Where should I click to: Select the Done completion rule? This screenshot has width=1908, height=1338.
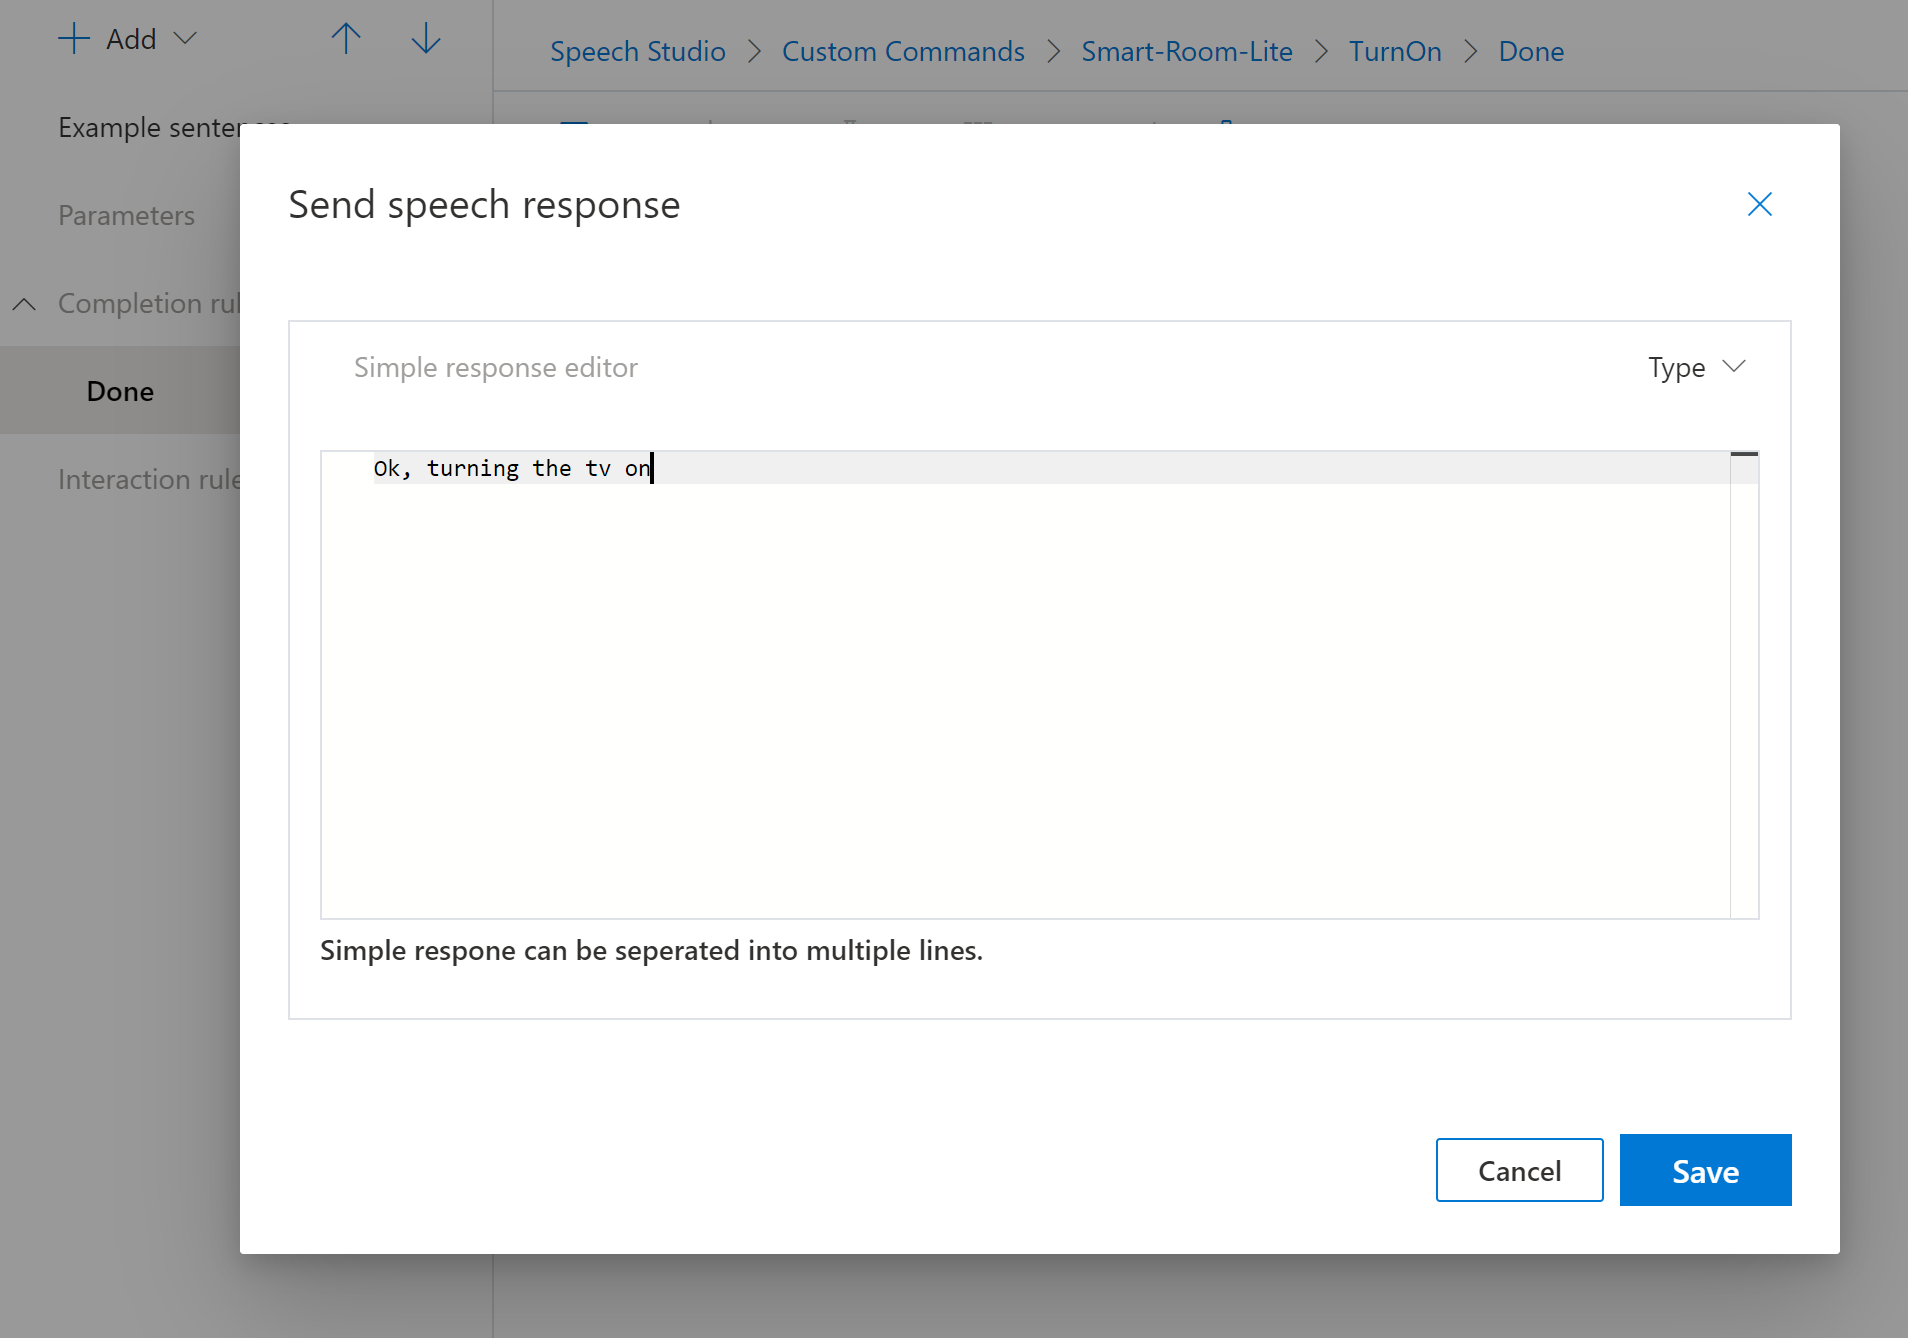coord(120,391)
